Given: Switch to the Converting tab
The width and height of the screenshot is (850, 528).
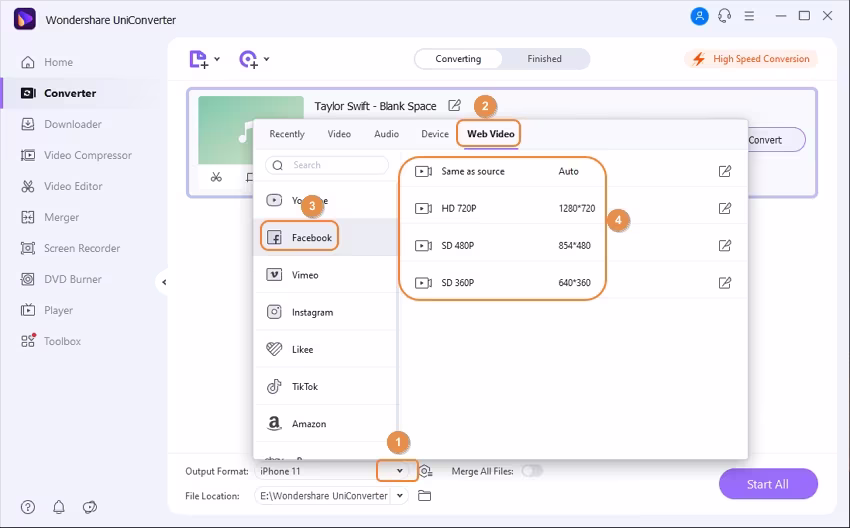Looking at the screenshot, I should pyautogui.click(x=458, y=59).
